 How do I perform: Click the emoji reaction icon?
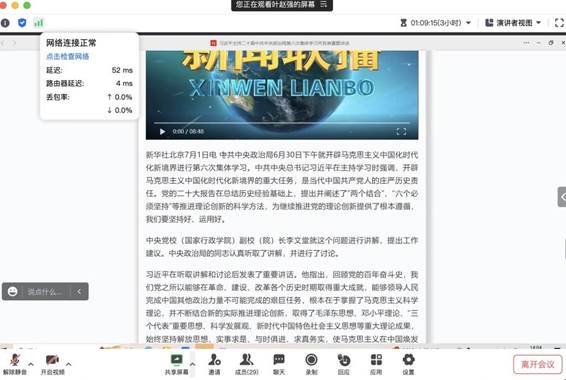[13, 291]
